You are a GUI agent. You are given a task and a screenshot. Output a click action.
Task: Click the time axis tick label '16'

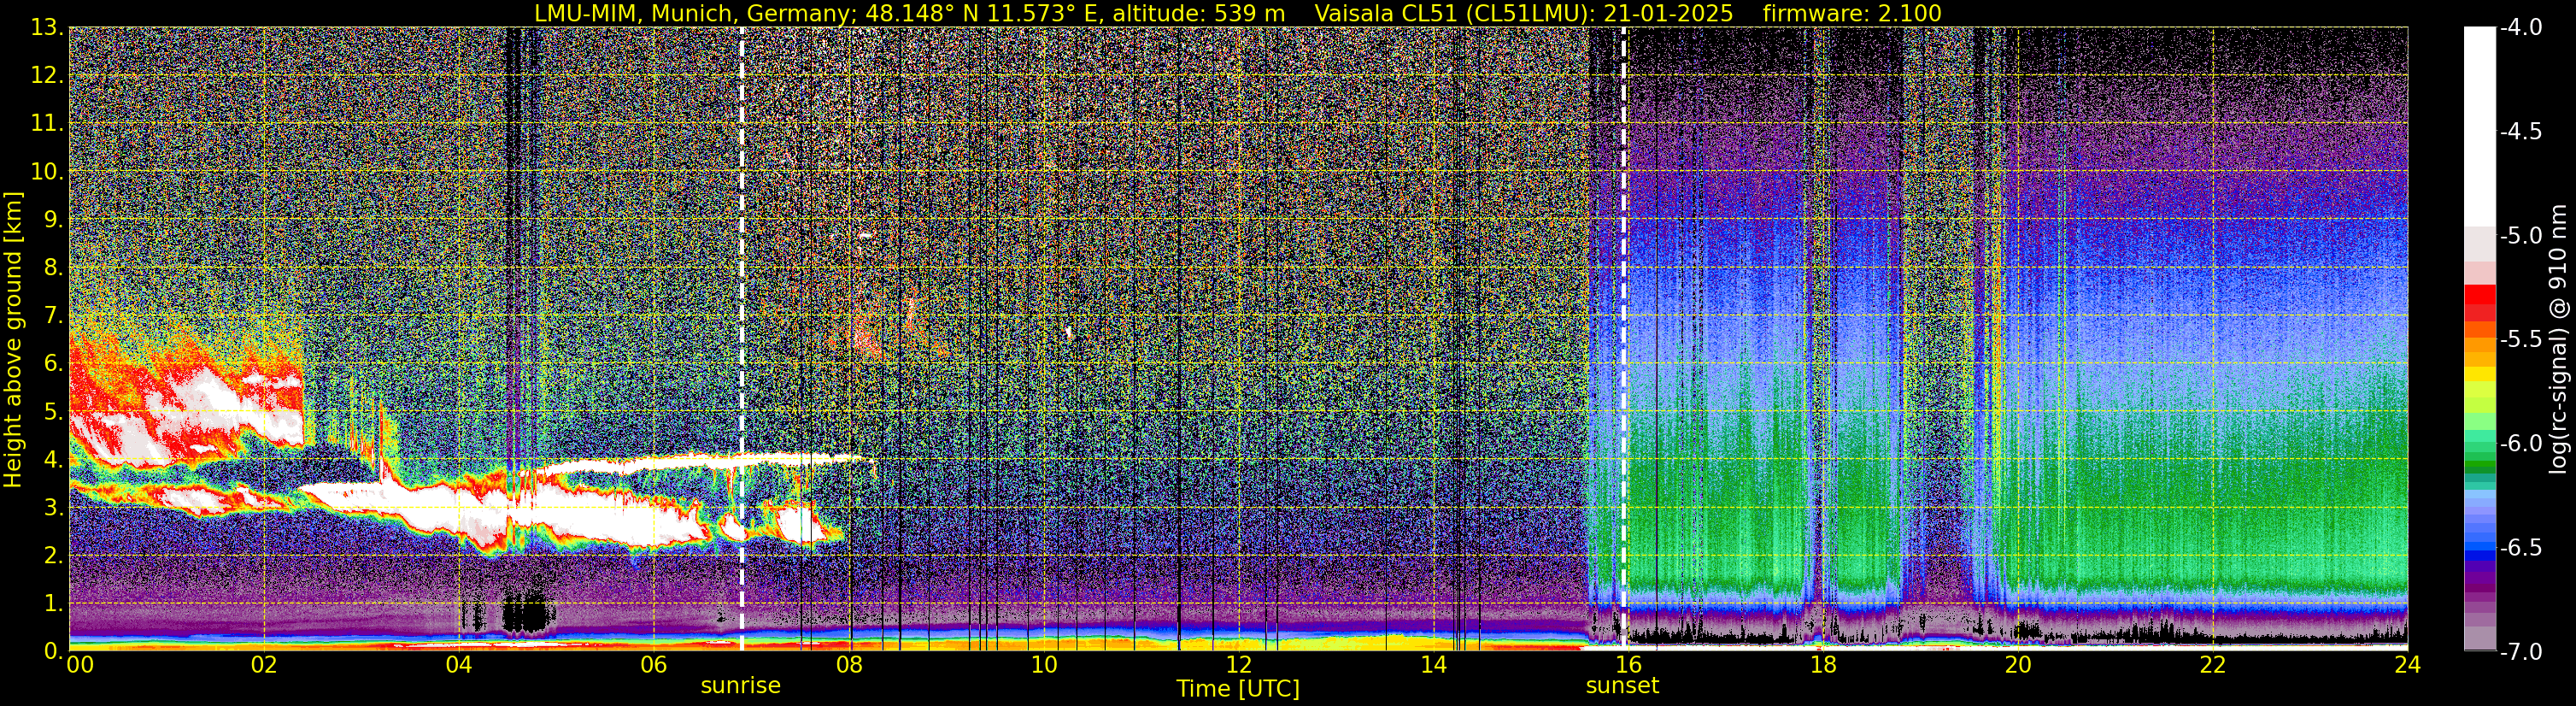click(x=1628, y=666)
